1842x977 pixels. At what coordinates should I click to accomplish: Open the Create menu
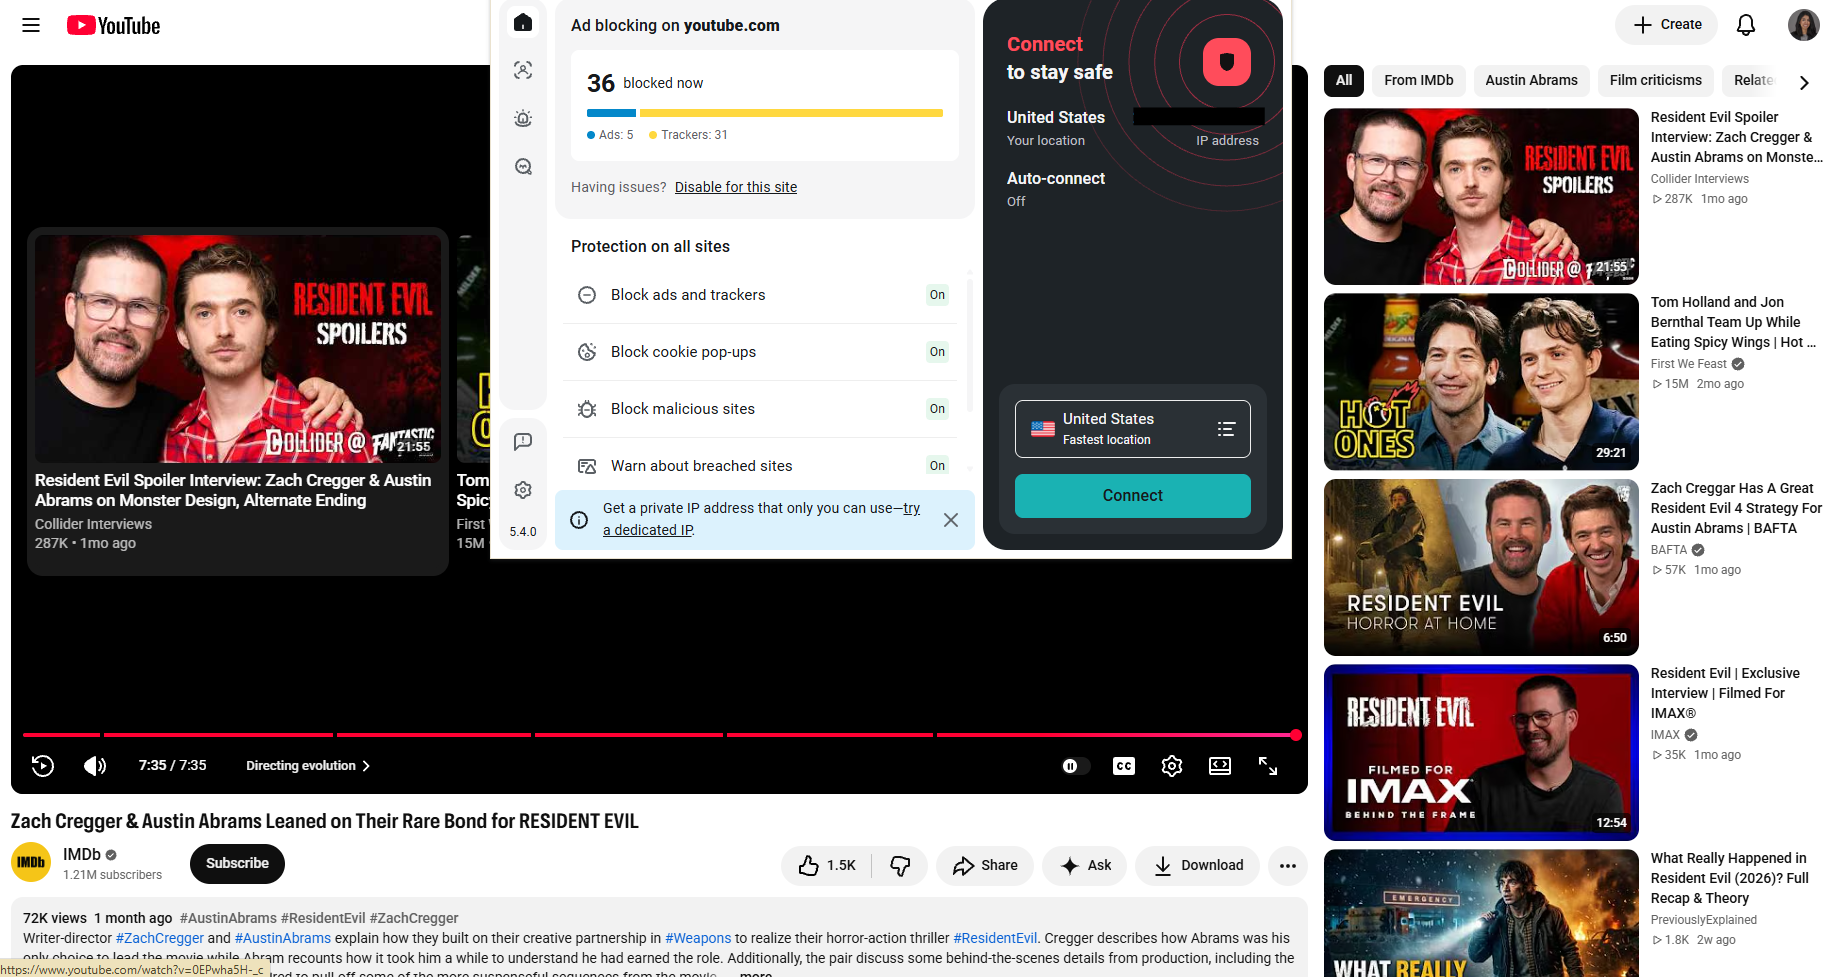(x=1666, y=25)
